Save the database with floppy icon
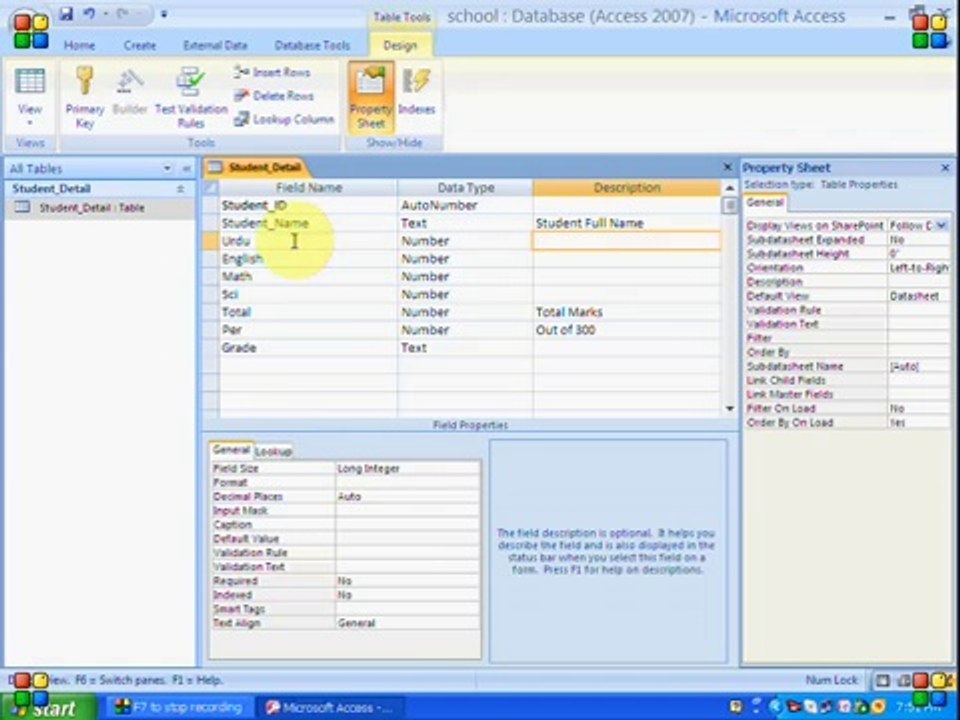This screenshot has width=960, height=720. coord(67,13)
